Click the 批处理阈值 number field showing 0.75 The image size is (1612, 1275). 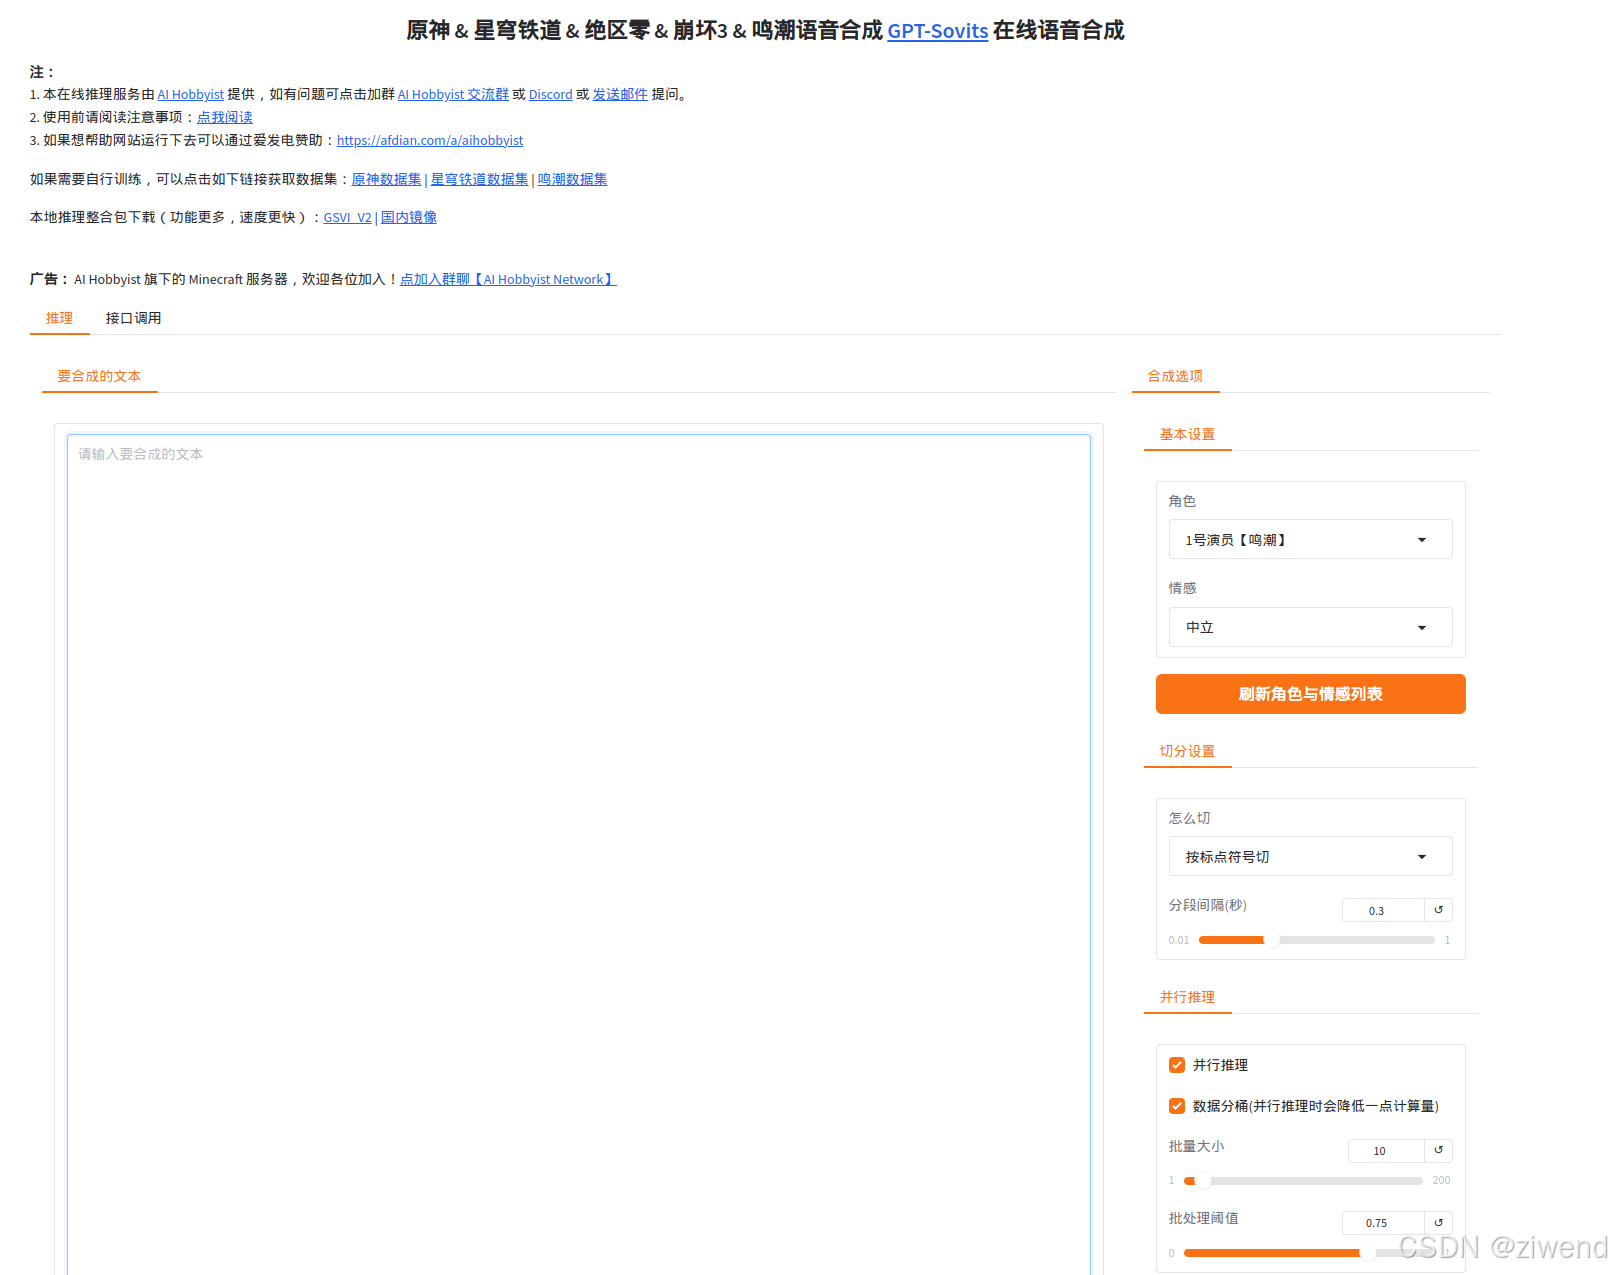coord(1383,1222)
